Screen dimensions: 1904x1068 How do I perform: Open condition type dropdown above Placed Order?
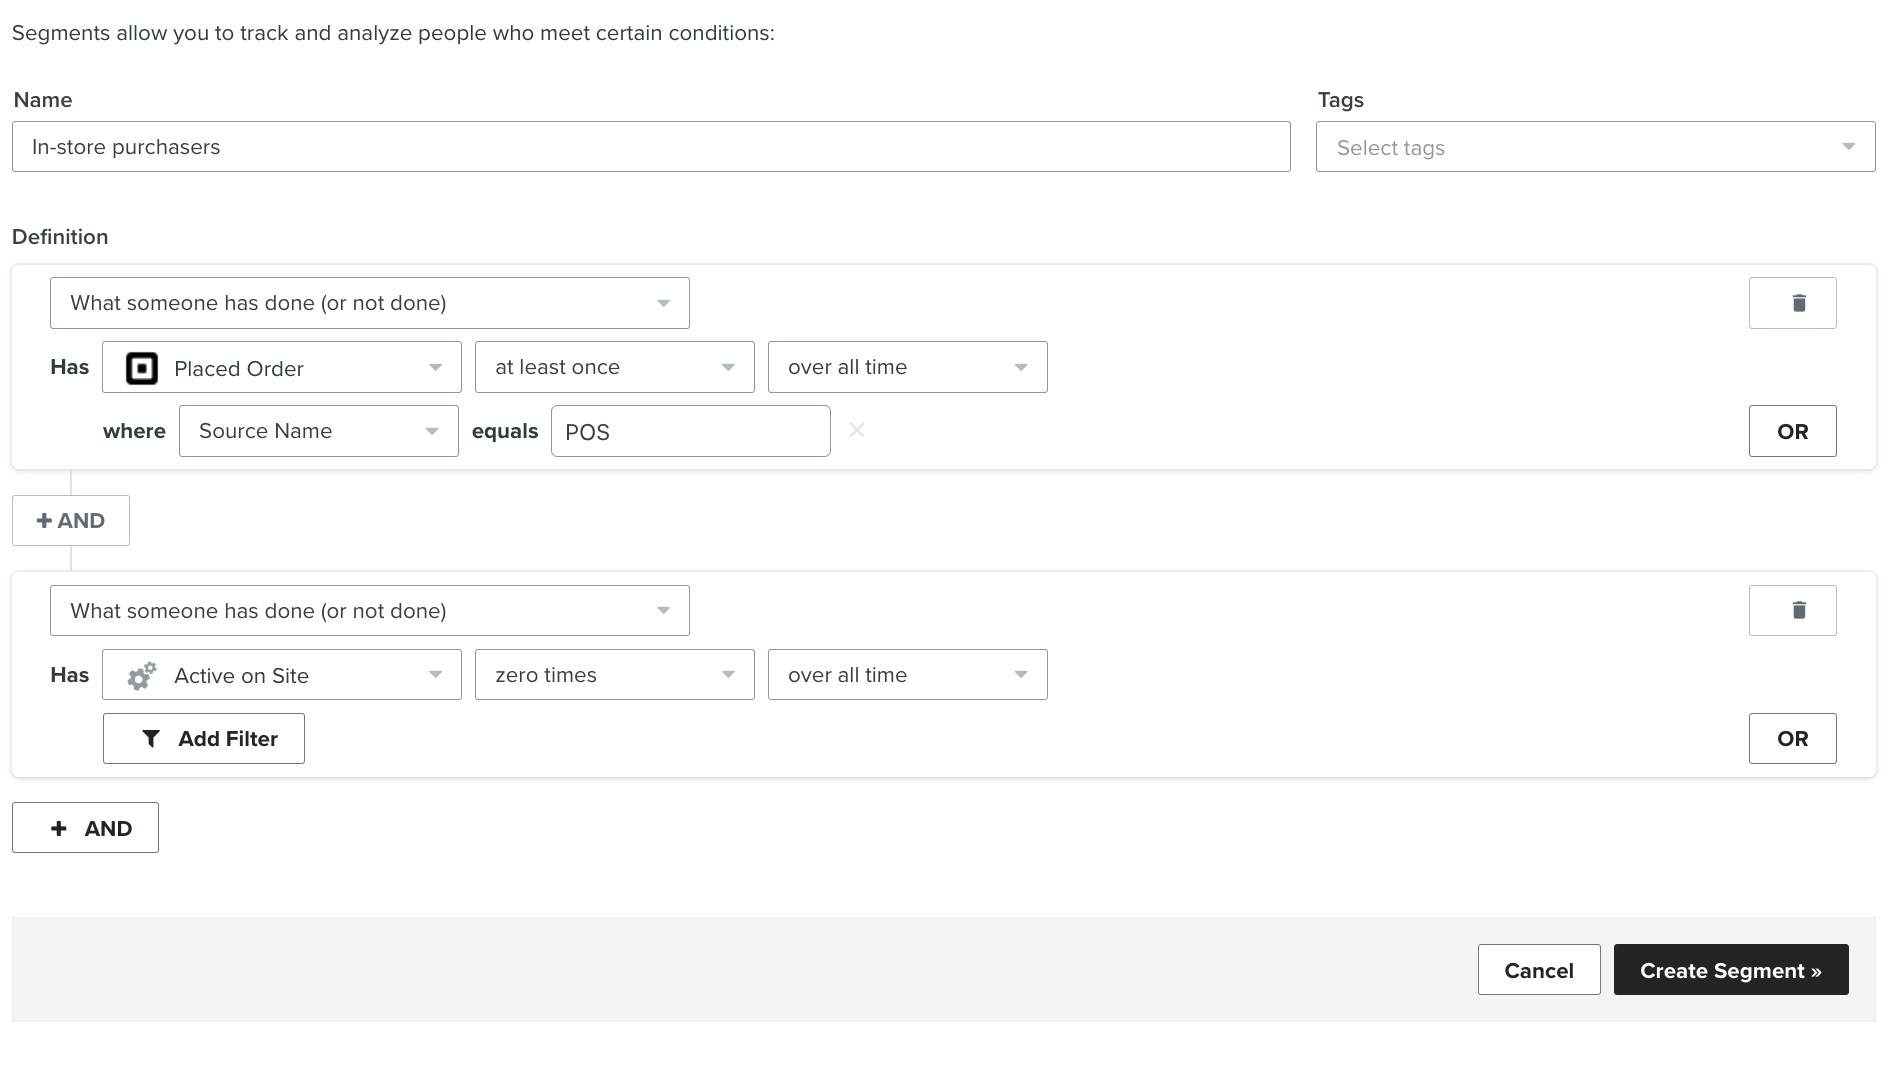tap(370, 303)
